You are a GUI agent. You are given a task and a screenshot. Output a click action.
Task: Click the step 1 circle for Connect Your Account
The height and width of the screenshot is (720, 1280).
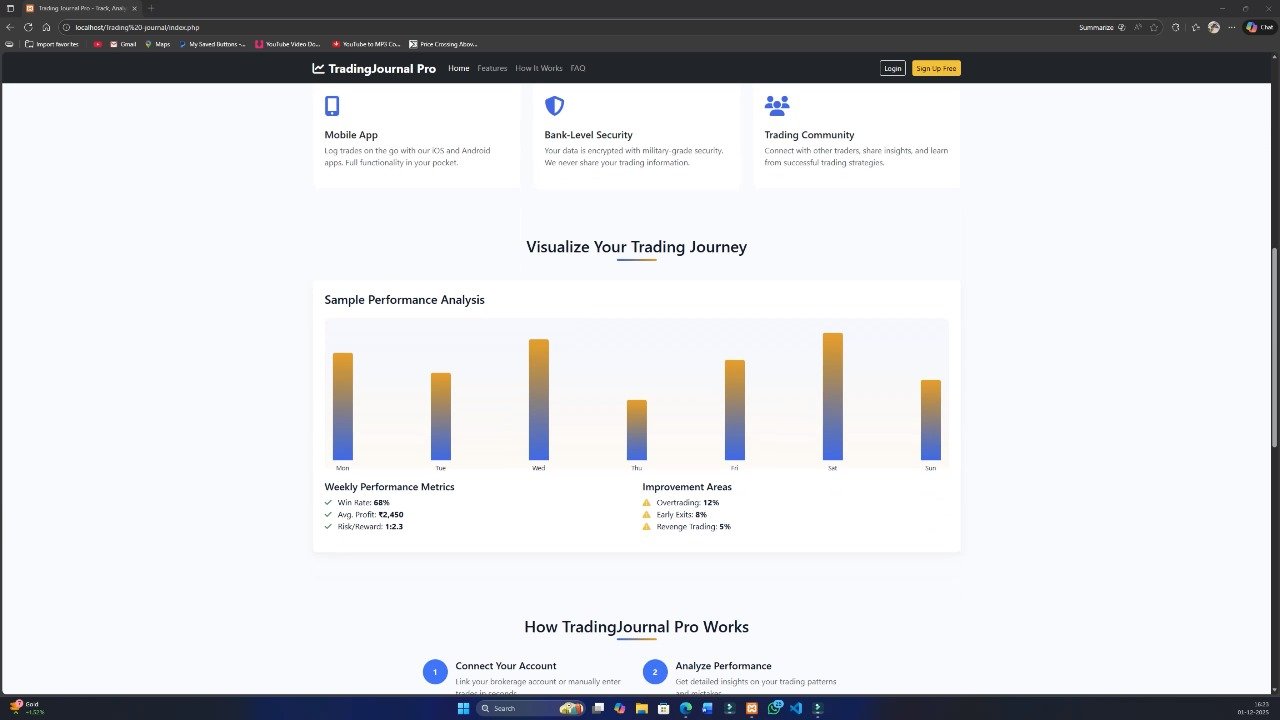pos(435,672)
